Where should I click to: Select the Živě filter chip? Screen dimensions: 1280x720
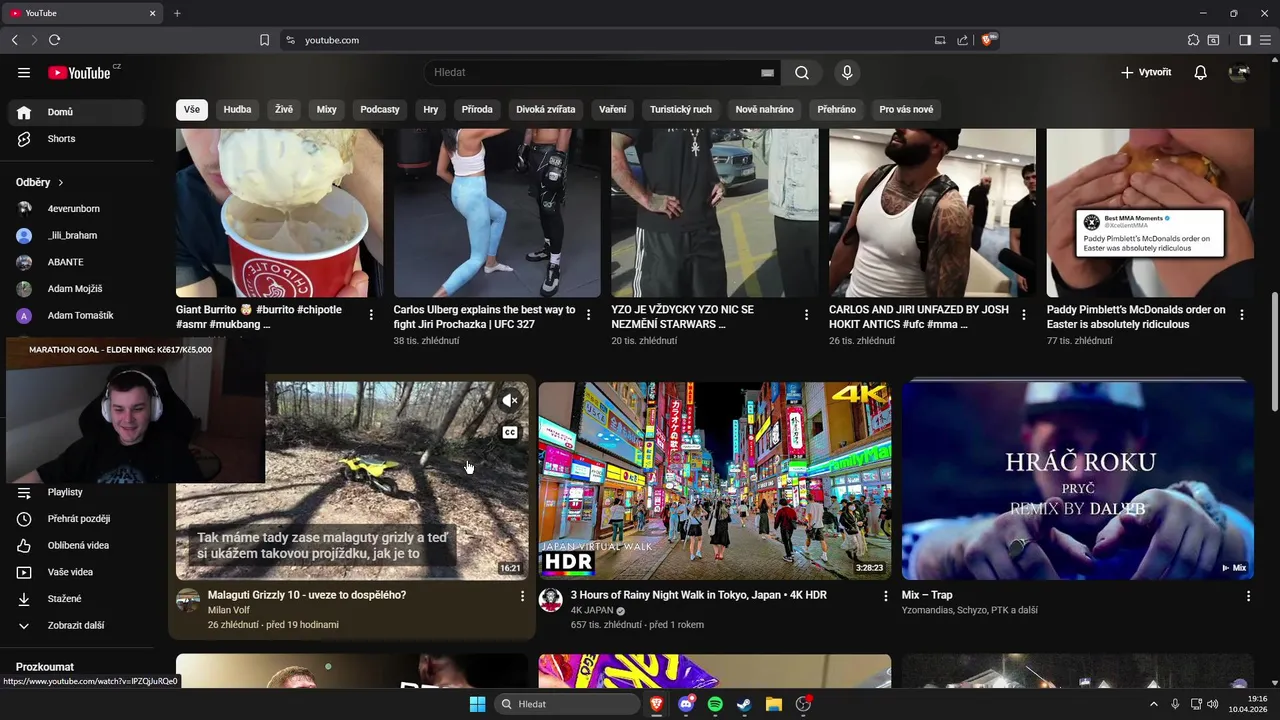pyautogui.click(x=284, y=109)
